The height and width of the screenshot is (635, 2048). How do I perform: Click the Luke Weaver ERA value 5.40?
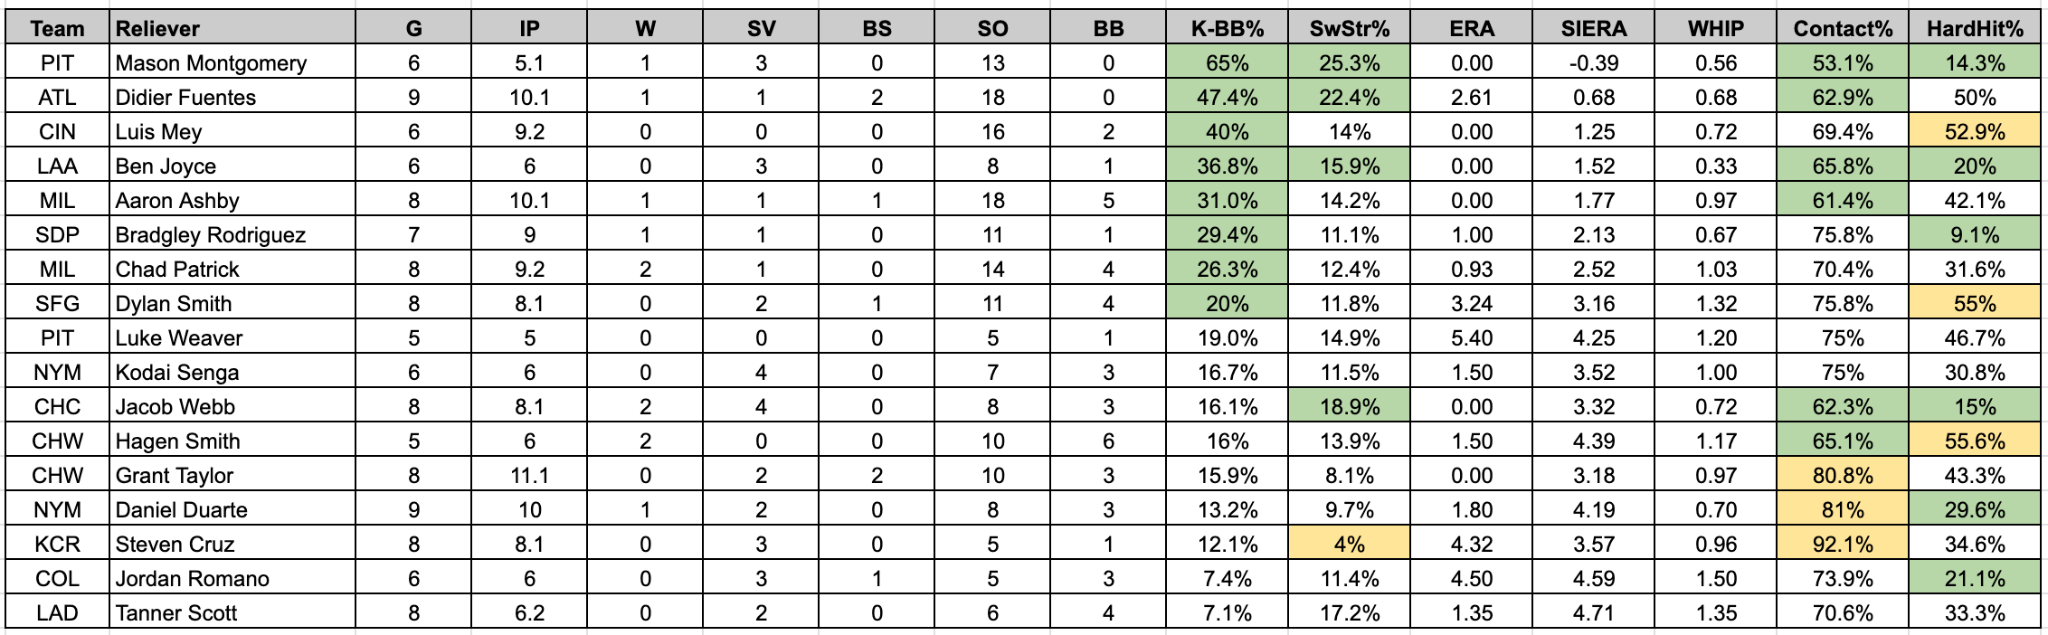1471,338
